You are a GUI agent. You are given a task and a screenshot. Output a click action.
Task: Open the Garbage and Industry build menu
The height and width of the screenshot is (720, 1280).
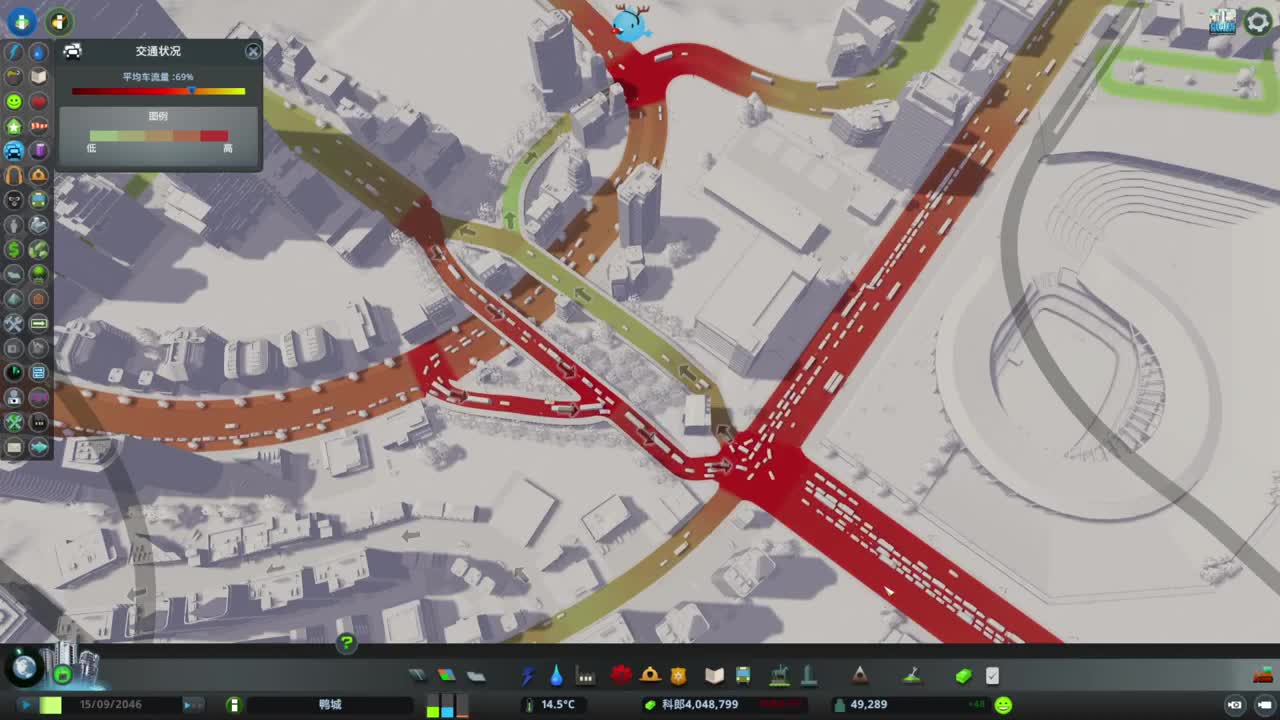586,676
